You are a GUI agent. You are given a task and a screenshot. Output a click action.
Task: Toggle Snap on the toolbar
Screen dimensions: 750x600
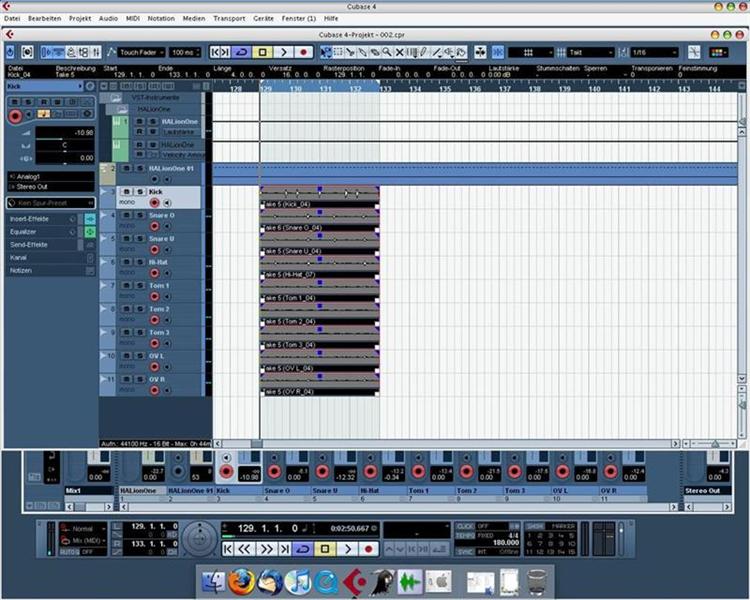tap(498, 52)
